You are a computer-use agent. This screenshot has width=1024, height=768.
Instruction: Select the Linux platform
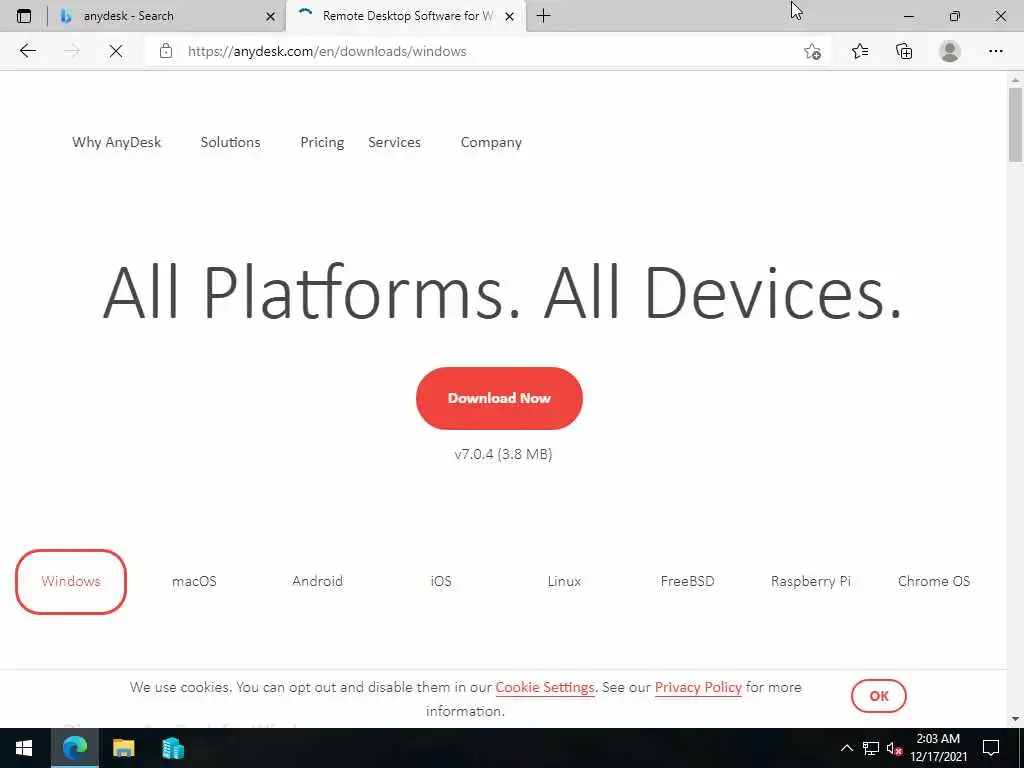point(564,581)
